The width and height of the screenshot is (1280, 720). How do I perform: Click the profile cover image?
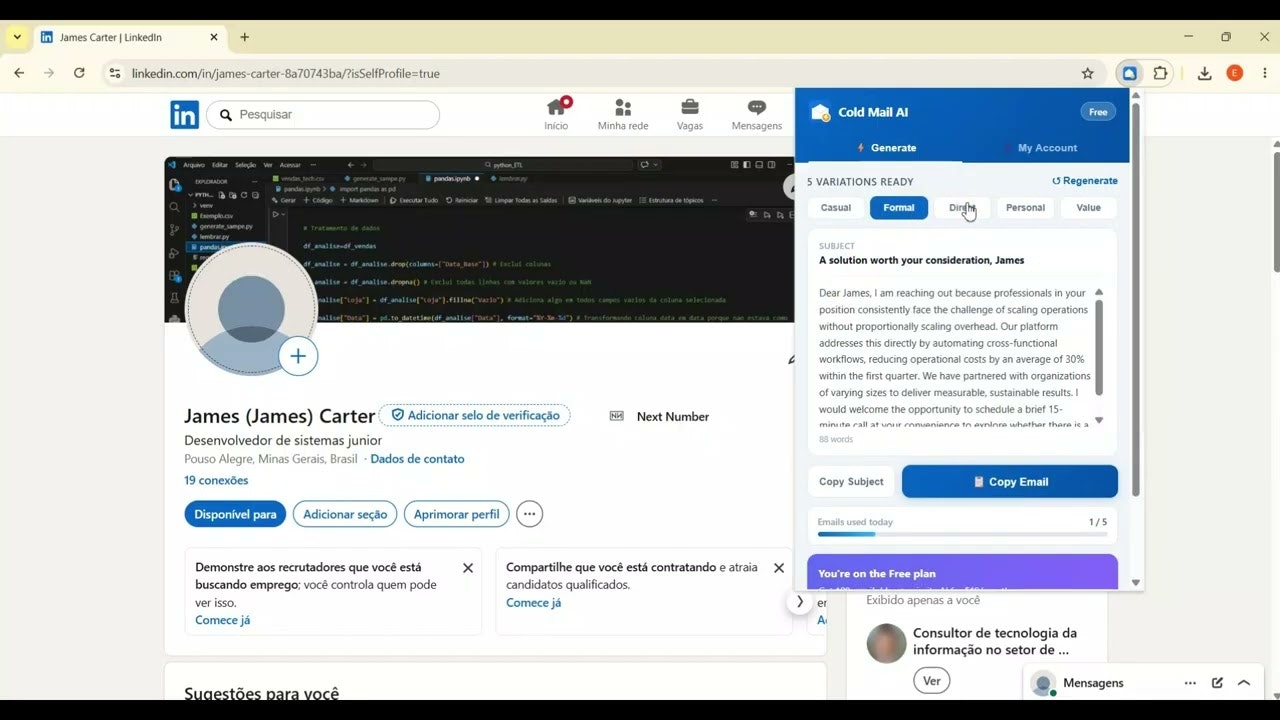tap(480, 239)
